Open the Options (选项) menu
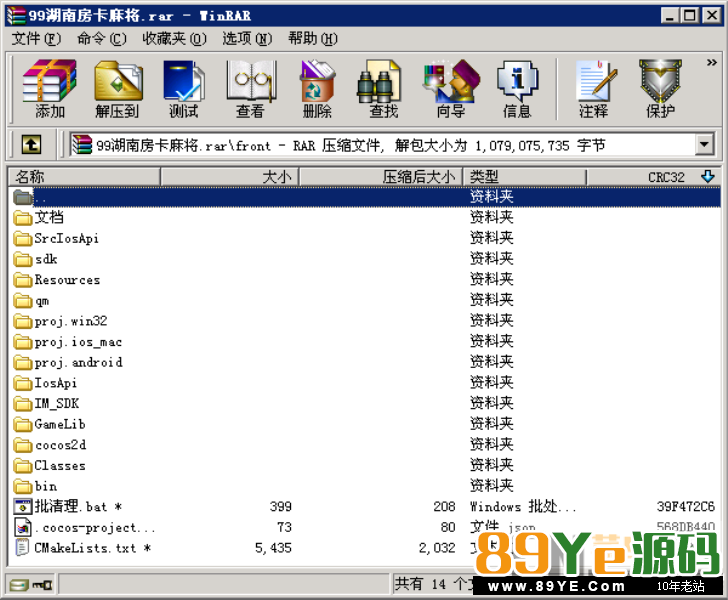 pyautogui.click(x=247, y=39)
